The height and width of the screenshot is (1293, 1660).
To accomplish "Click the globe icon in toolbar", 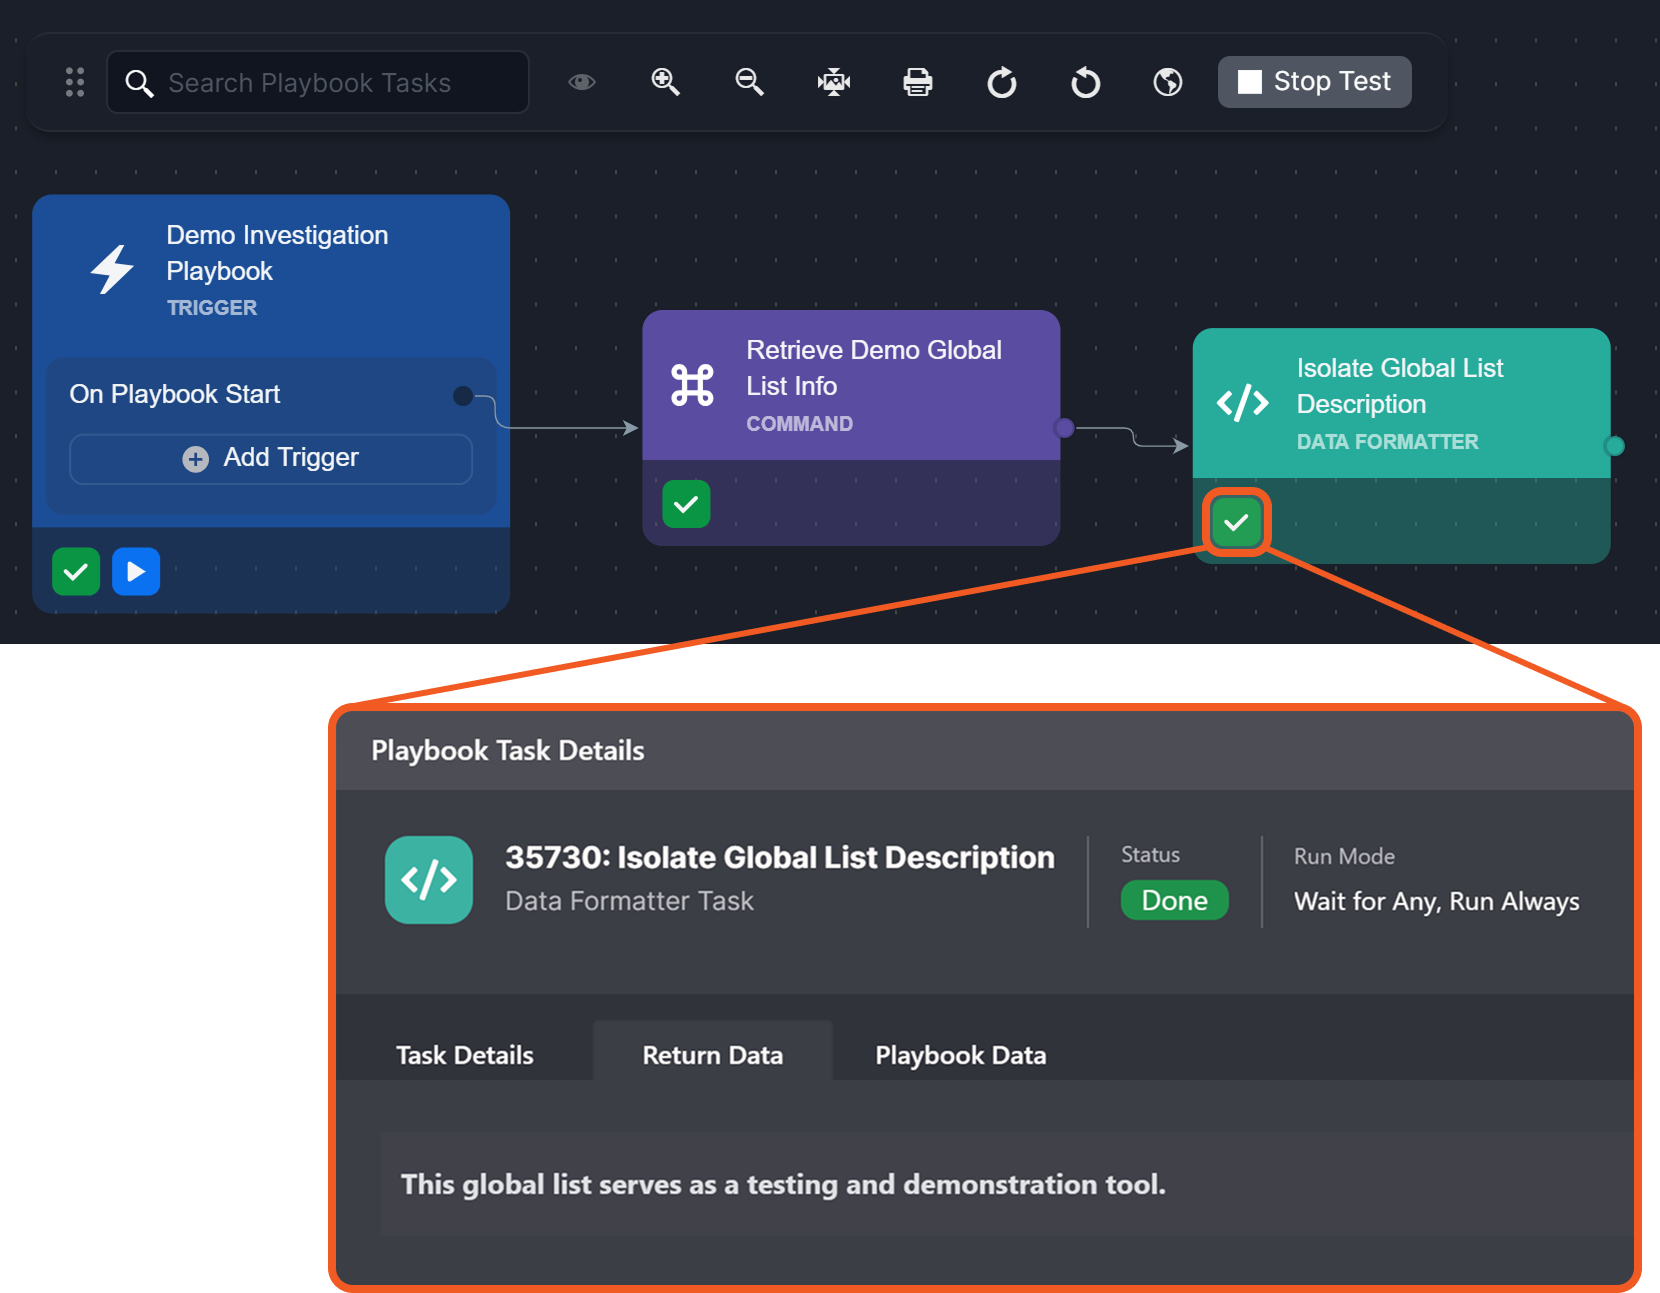I will tap(1167, 82).
